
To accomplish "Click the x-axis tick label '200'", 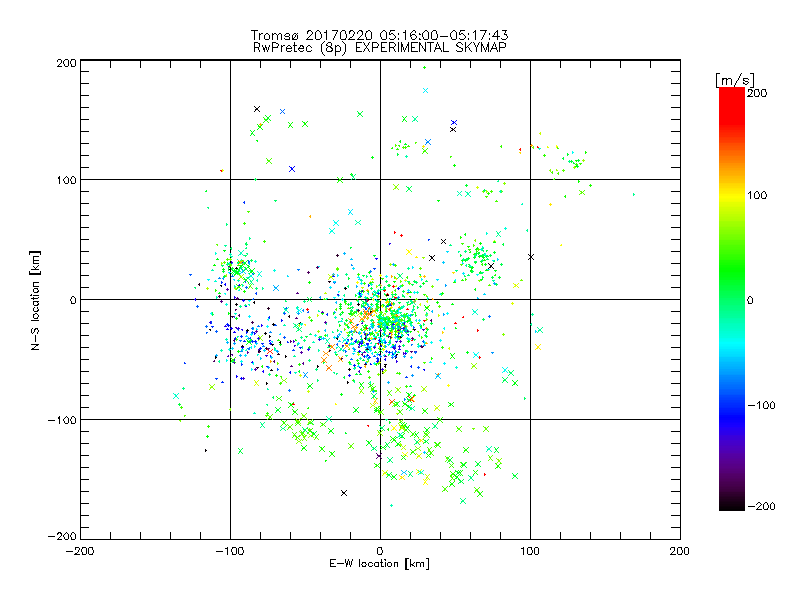I will [x=680, y=552].
